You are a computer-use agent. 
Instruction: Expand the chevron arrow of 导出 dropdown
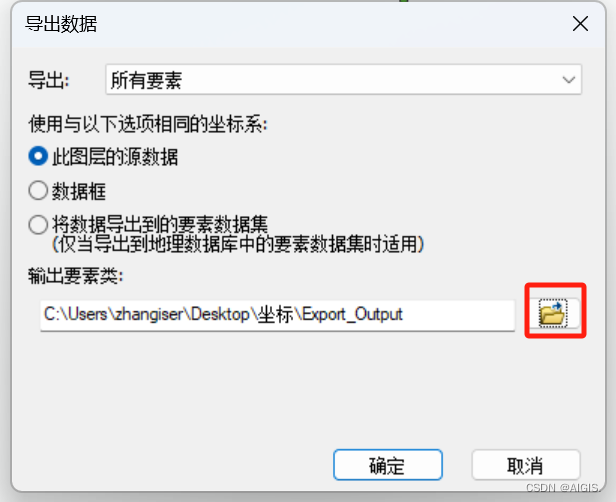pyautogui.click(x=568, y=80)
